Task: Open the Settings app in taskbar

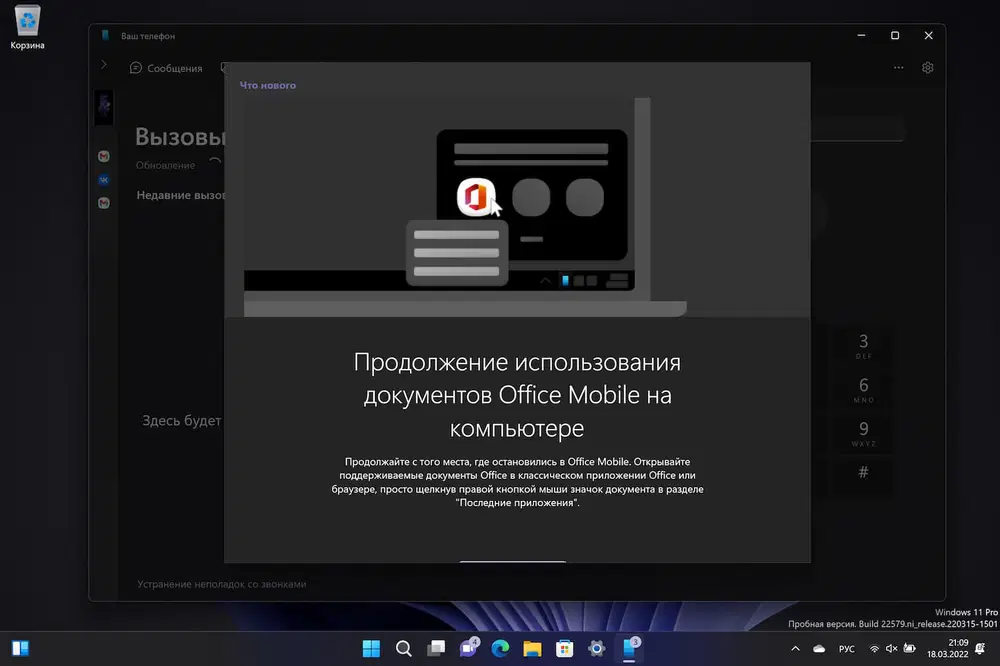Action: [x=596, y=649]
